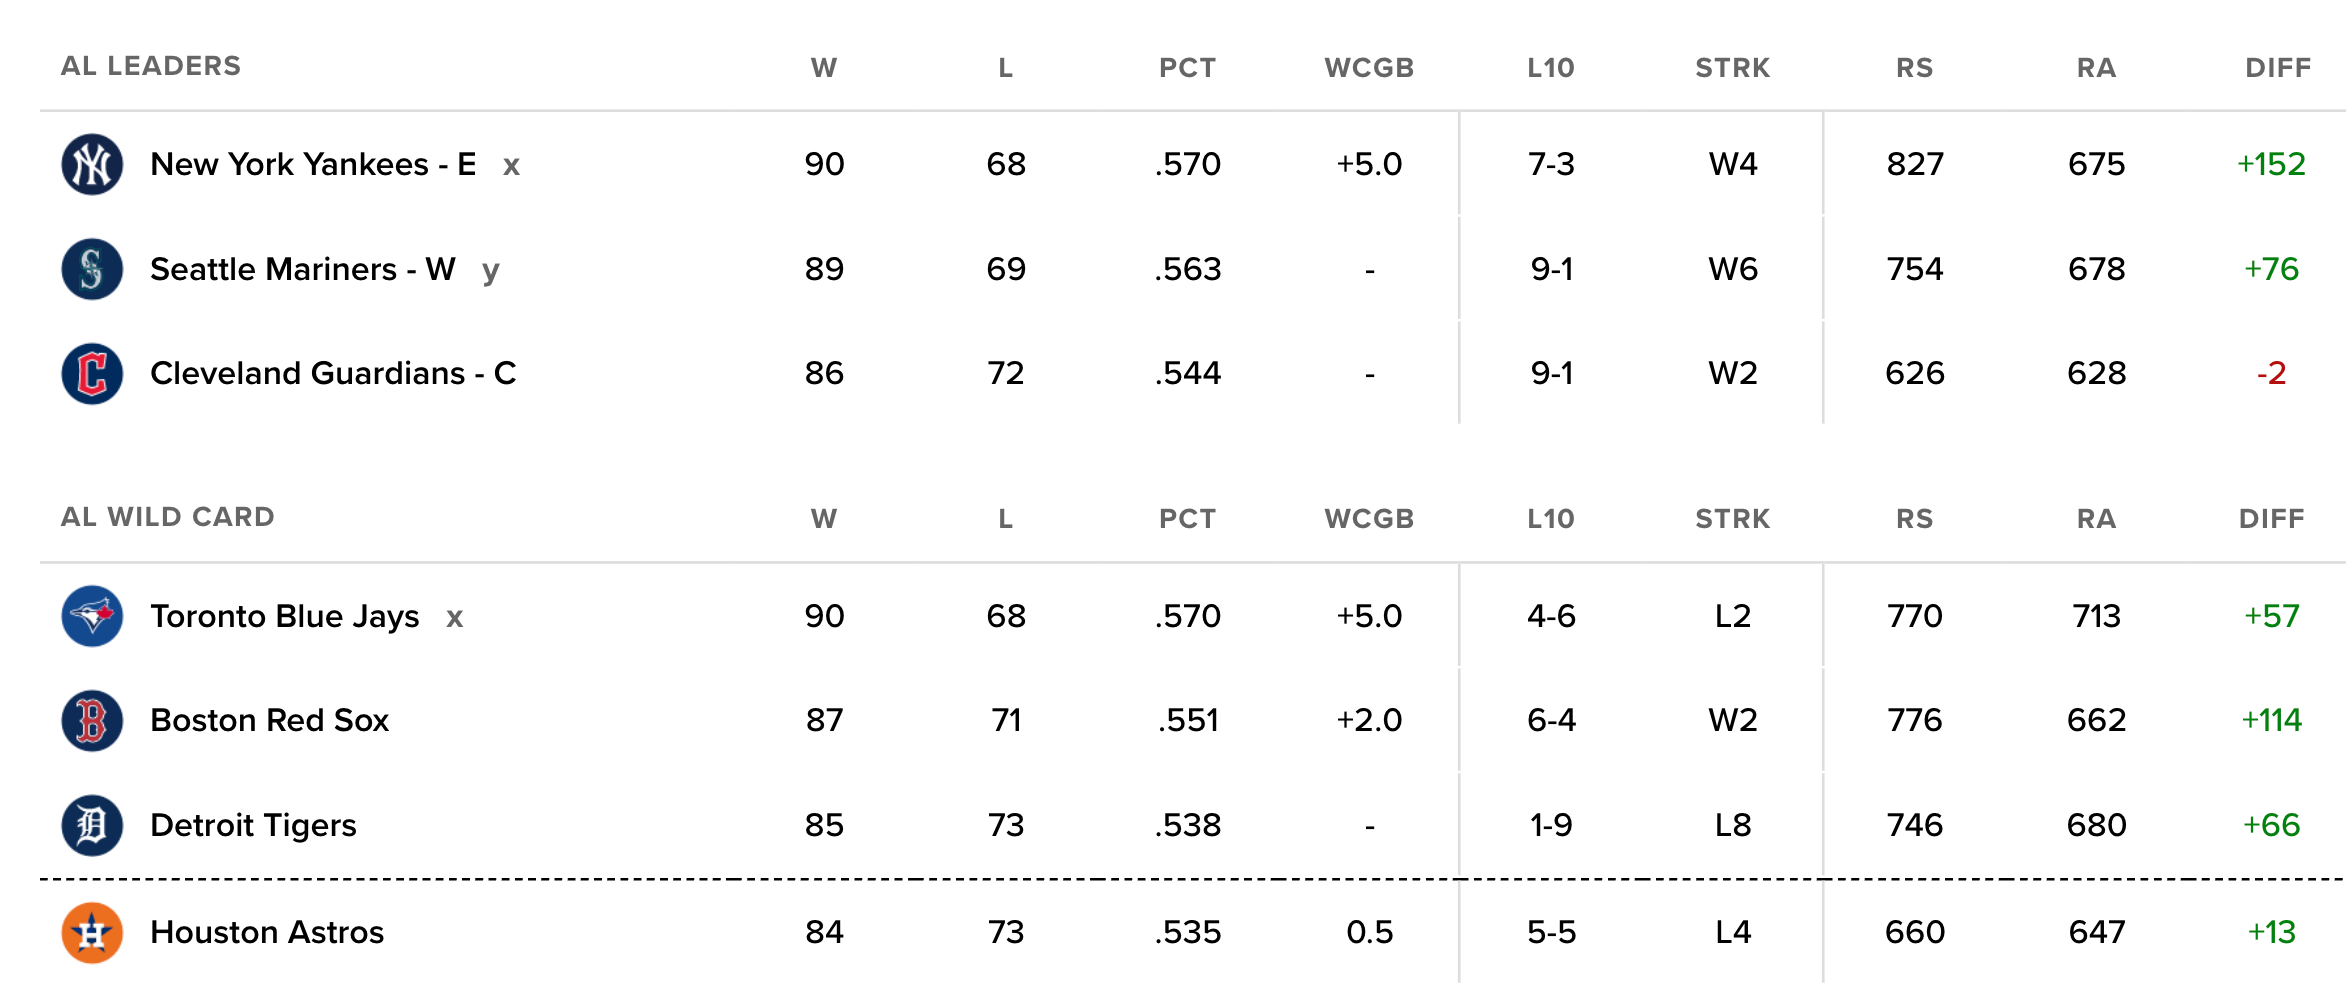Go to Toronto Blue Jays team page
Viewport: 2346px width, 984px height.
(284, 616)
